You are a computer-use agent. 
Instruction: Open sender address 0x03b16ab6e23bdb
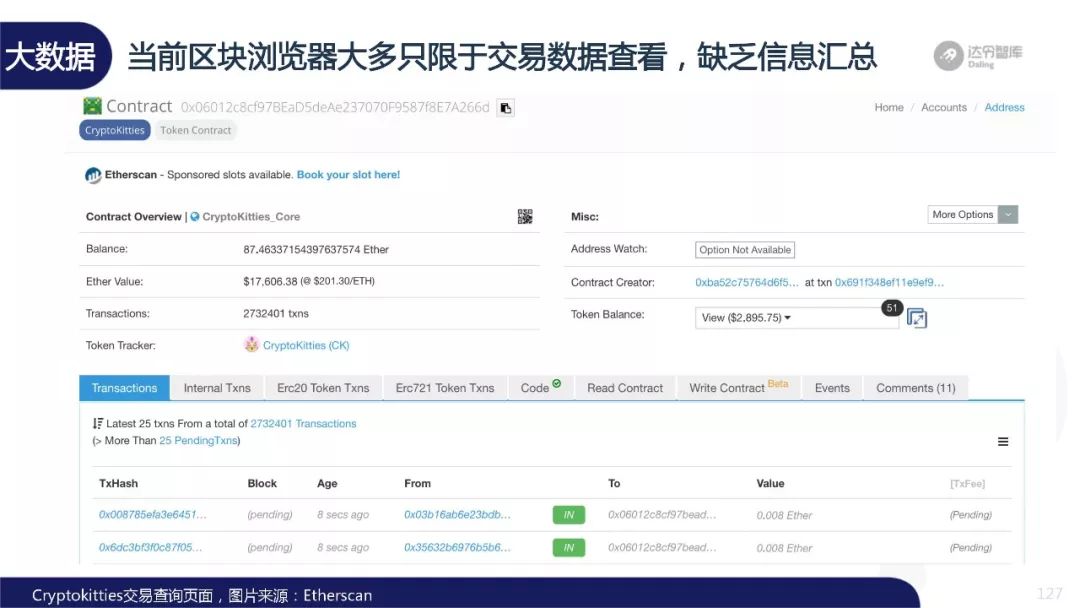[x=457, y=514]
